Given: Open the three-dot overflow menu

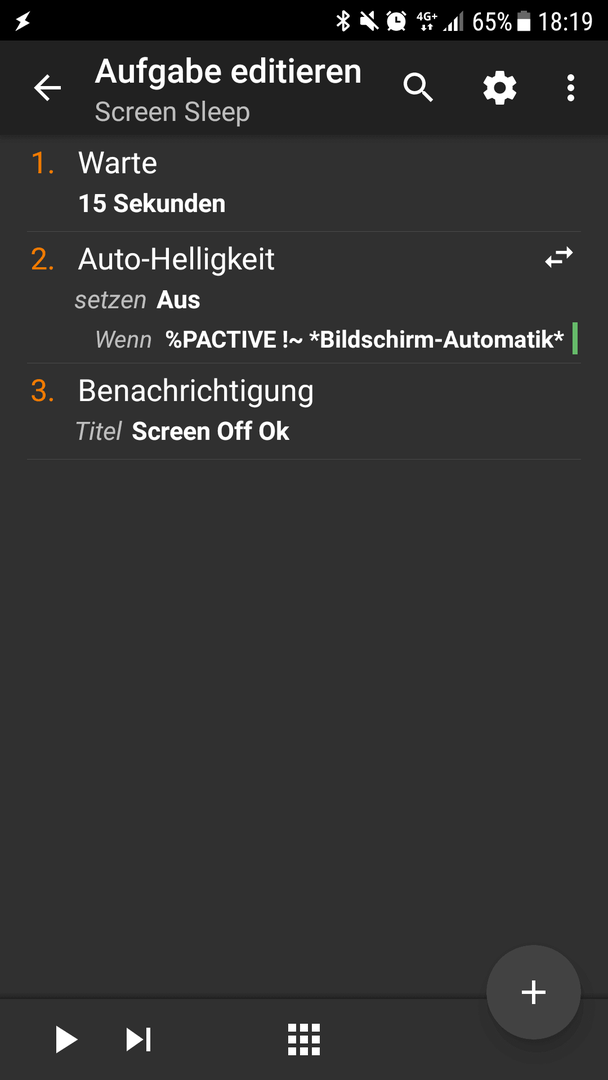Looking at the screenshot, I should (x=570, y=88).
